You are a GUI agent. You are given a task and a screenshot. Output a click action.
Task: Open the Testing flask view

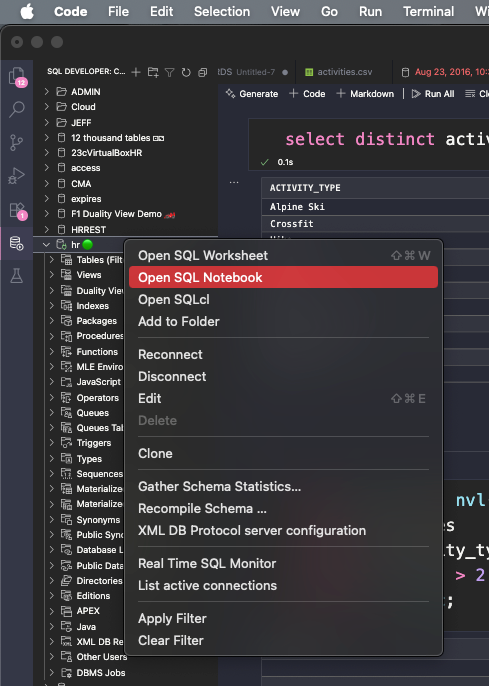(x=17, y=276)
